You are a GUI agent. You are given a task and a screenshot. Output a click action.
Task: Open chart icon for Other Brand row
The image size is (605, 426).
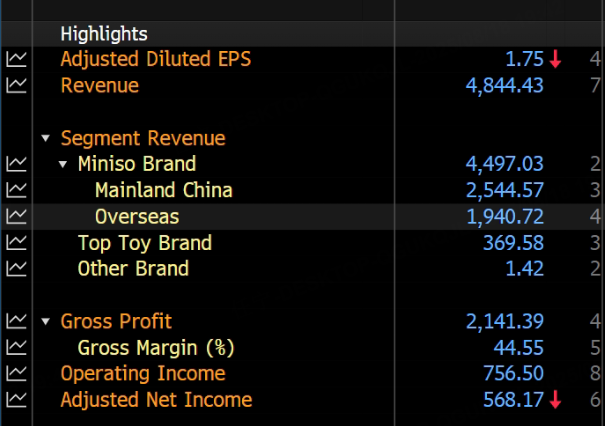click(16, 269)
